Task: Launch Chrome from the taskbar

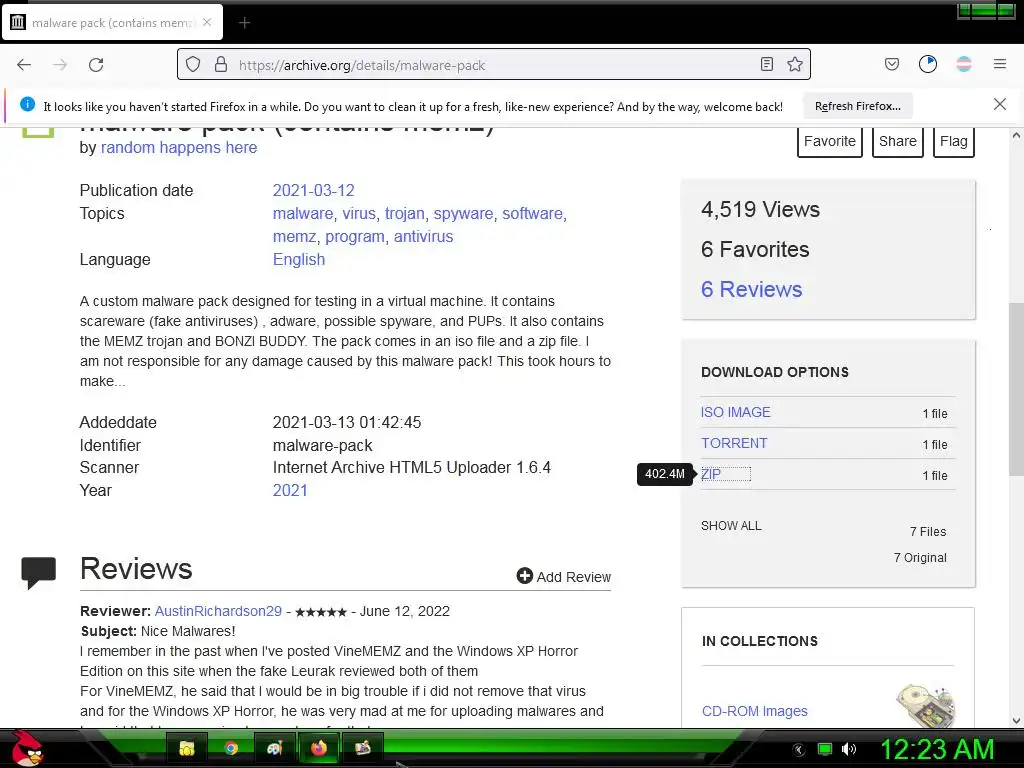Action: (231, 748)
